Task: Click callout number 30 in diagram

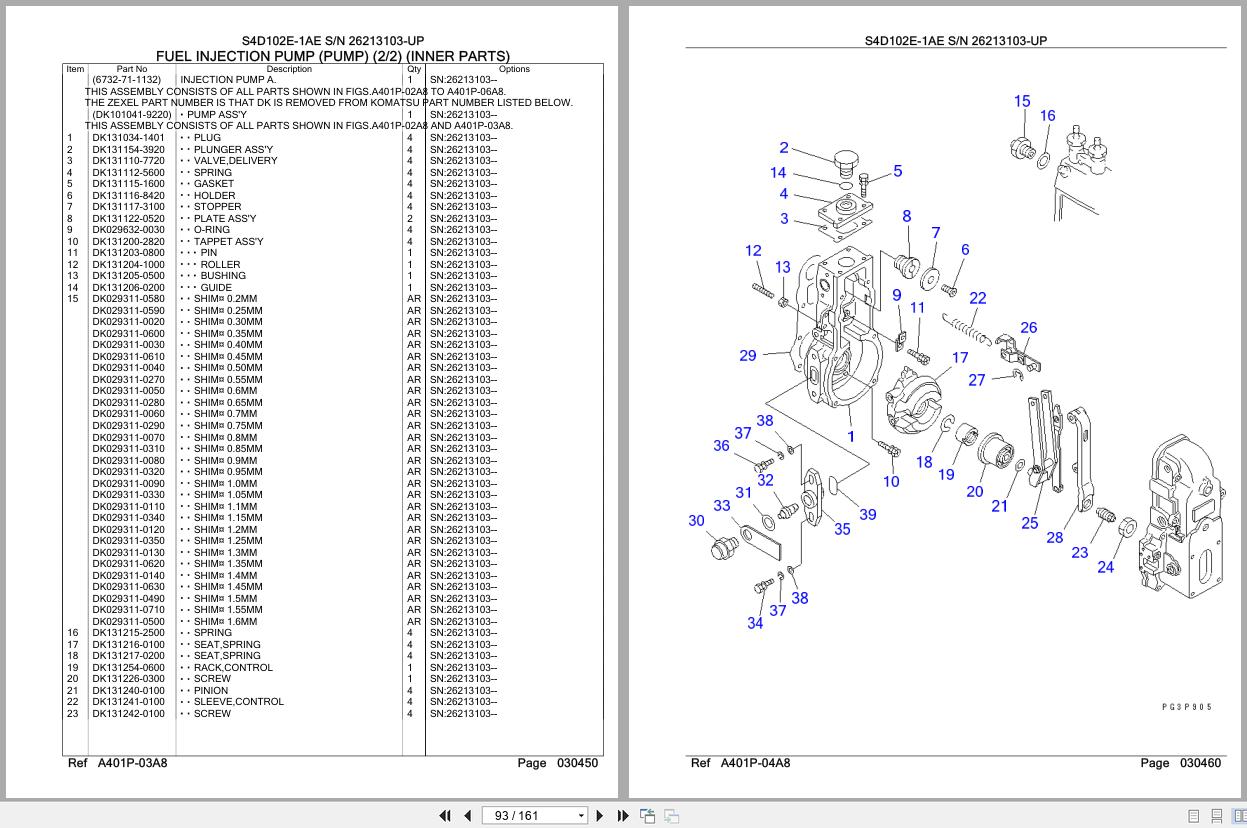Action: pyautogui.click(x=697, y=520)
